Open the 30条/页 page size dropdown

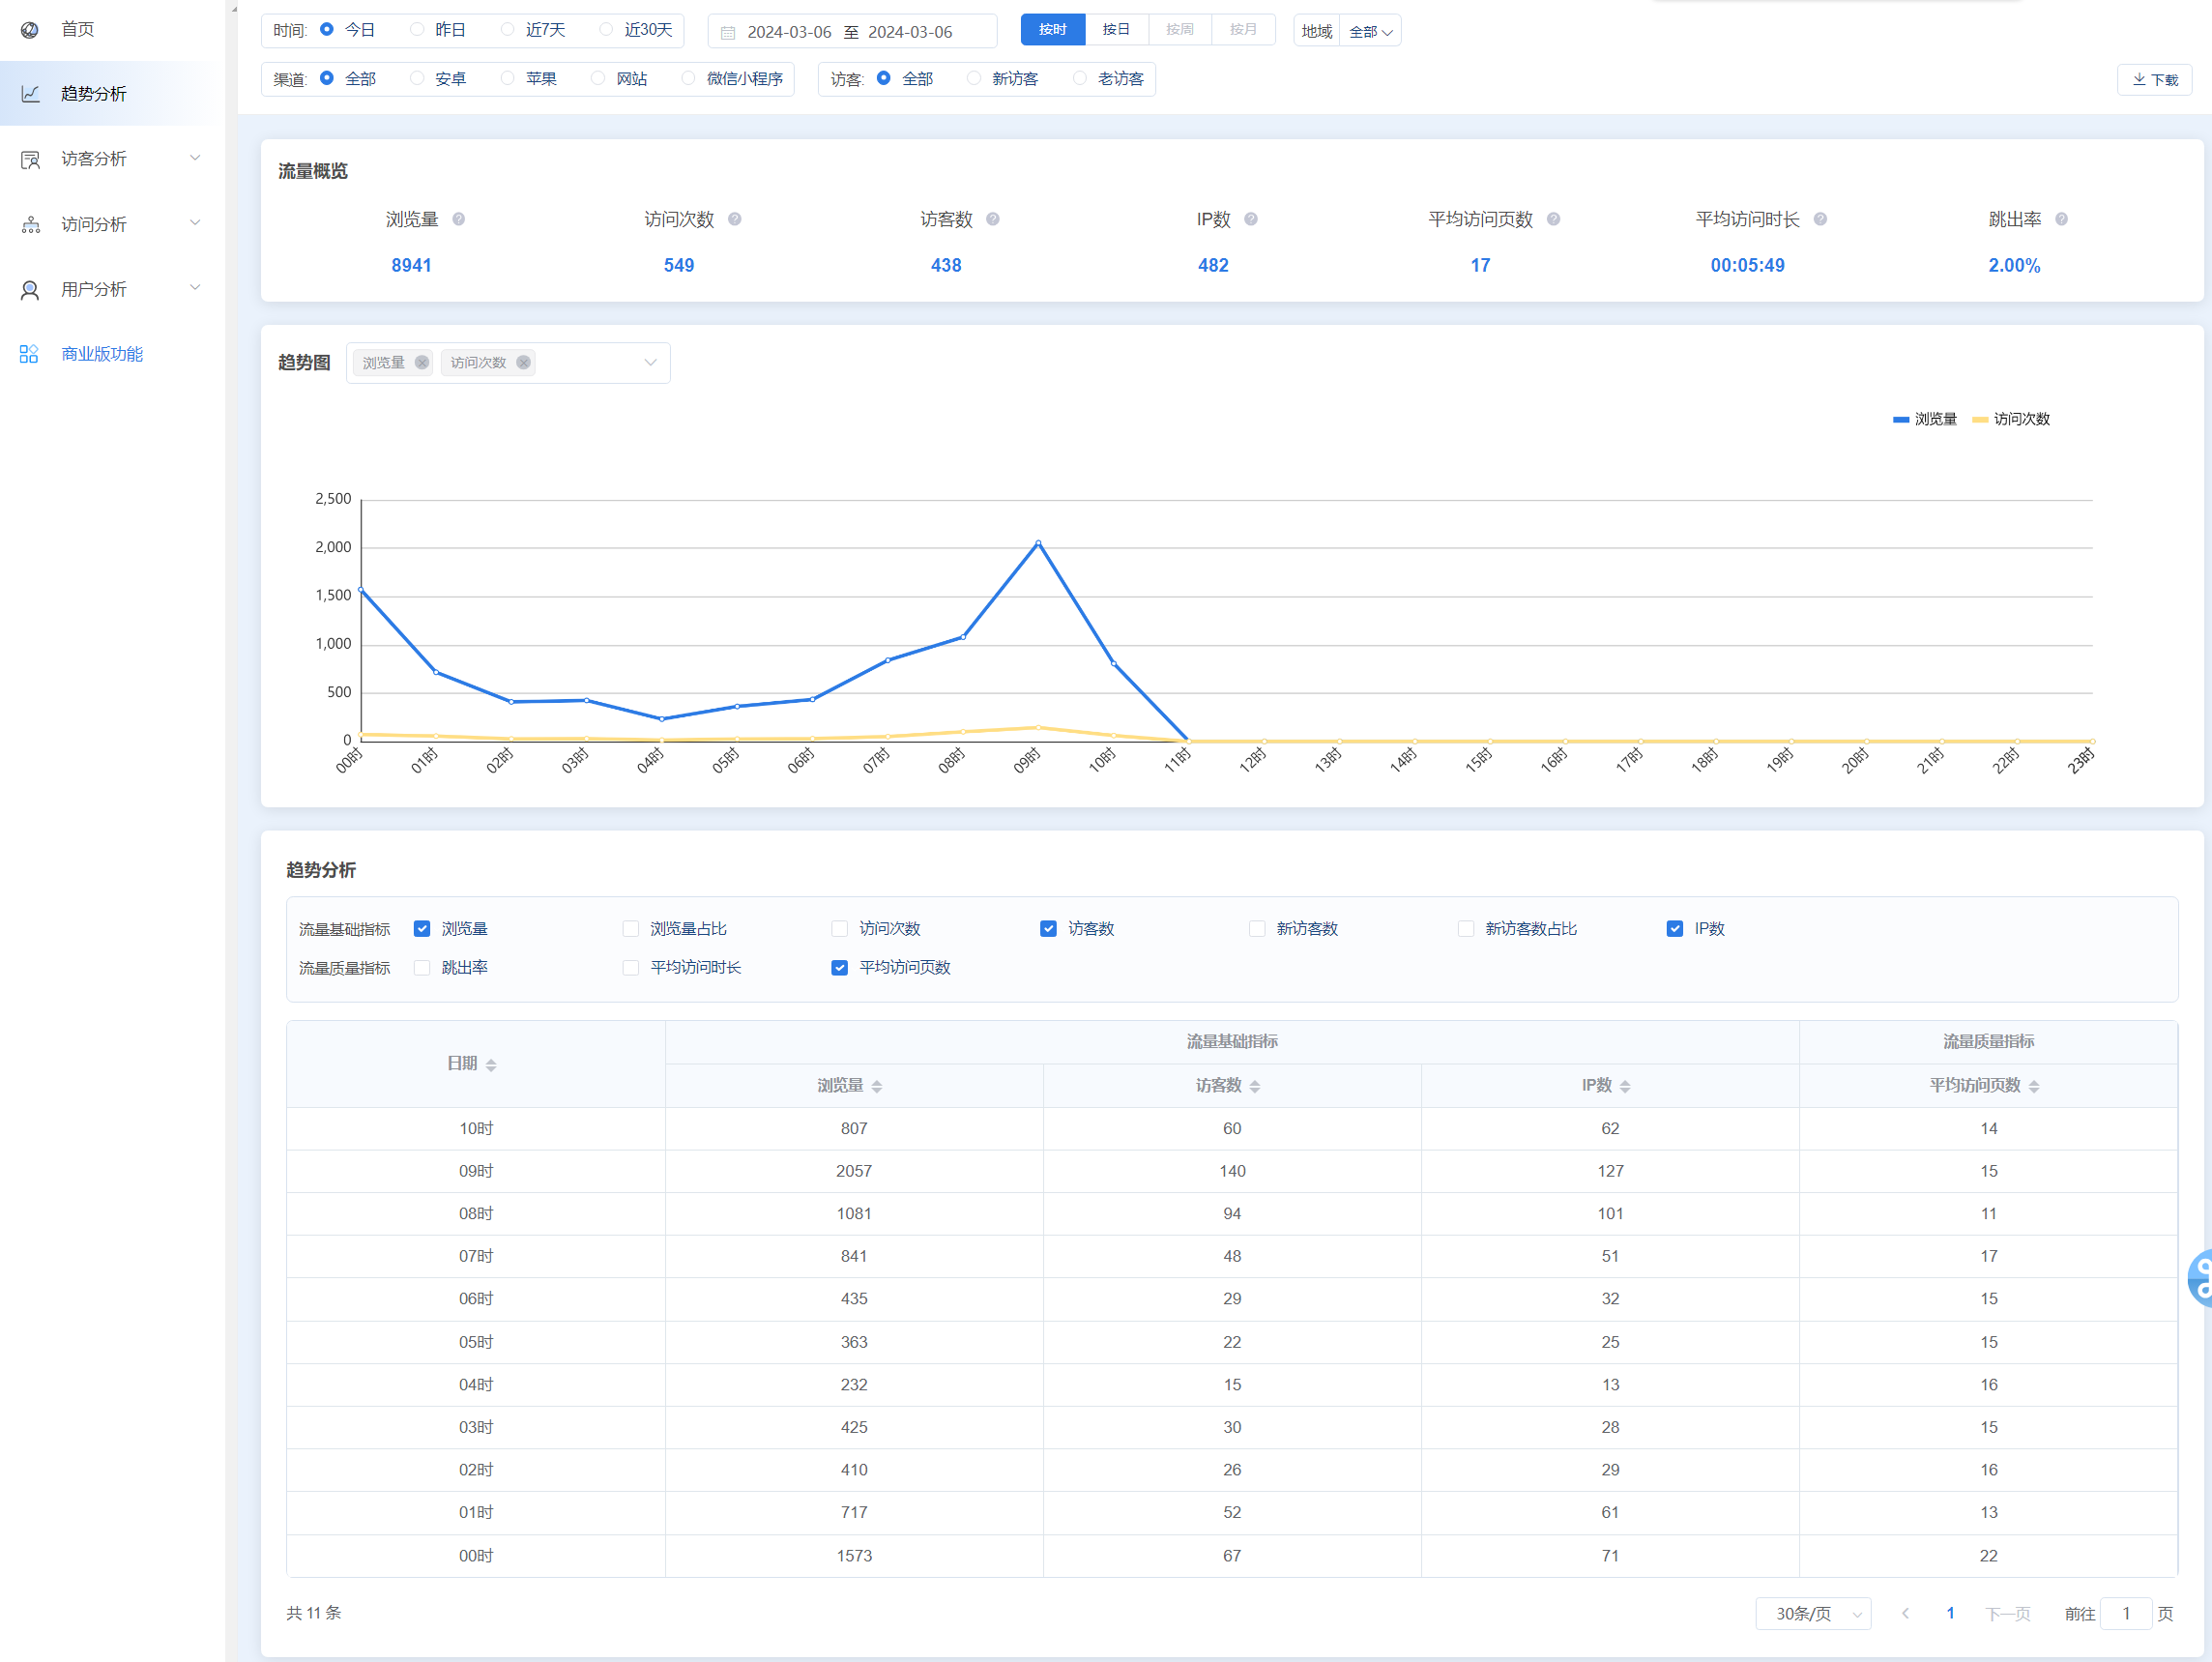pos(1812,1613)
